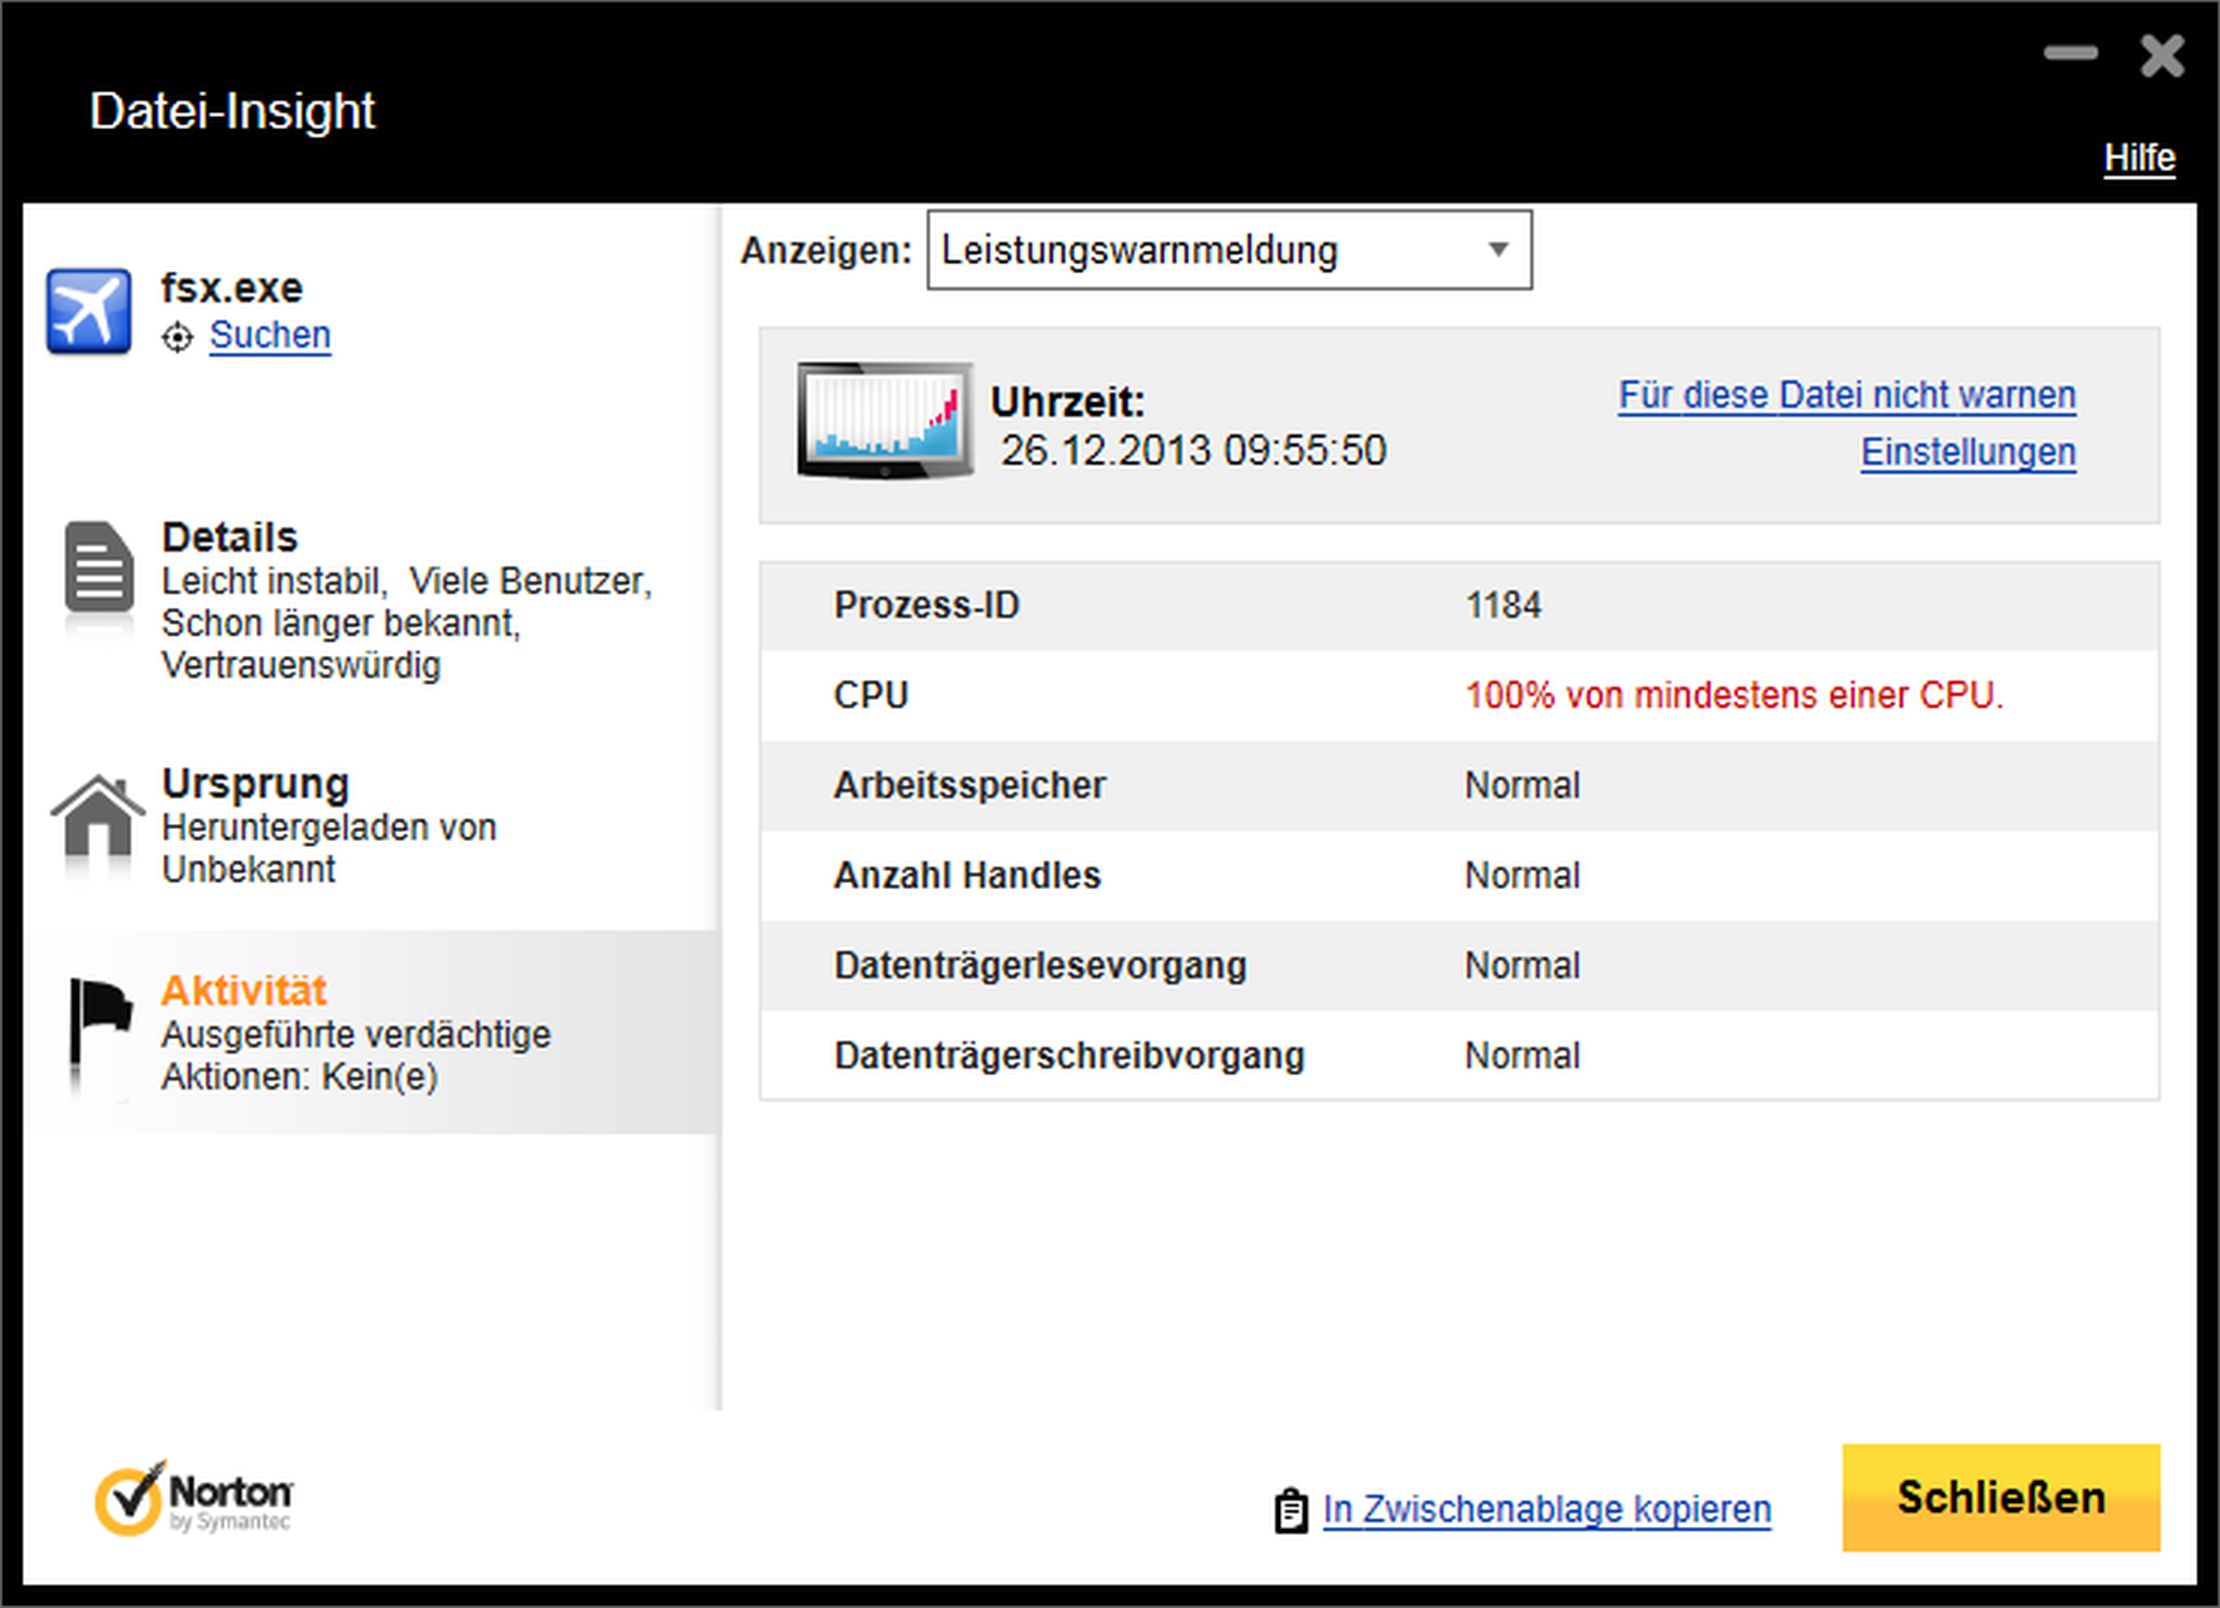Click the Suchen link
Screen dimensions: 2220x1608
tap(270, 335)
